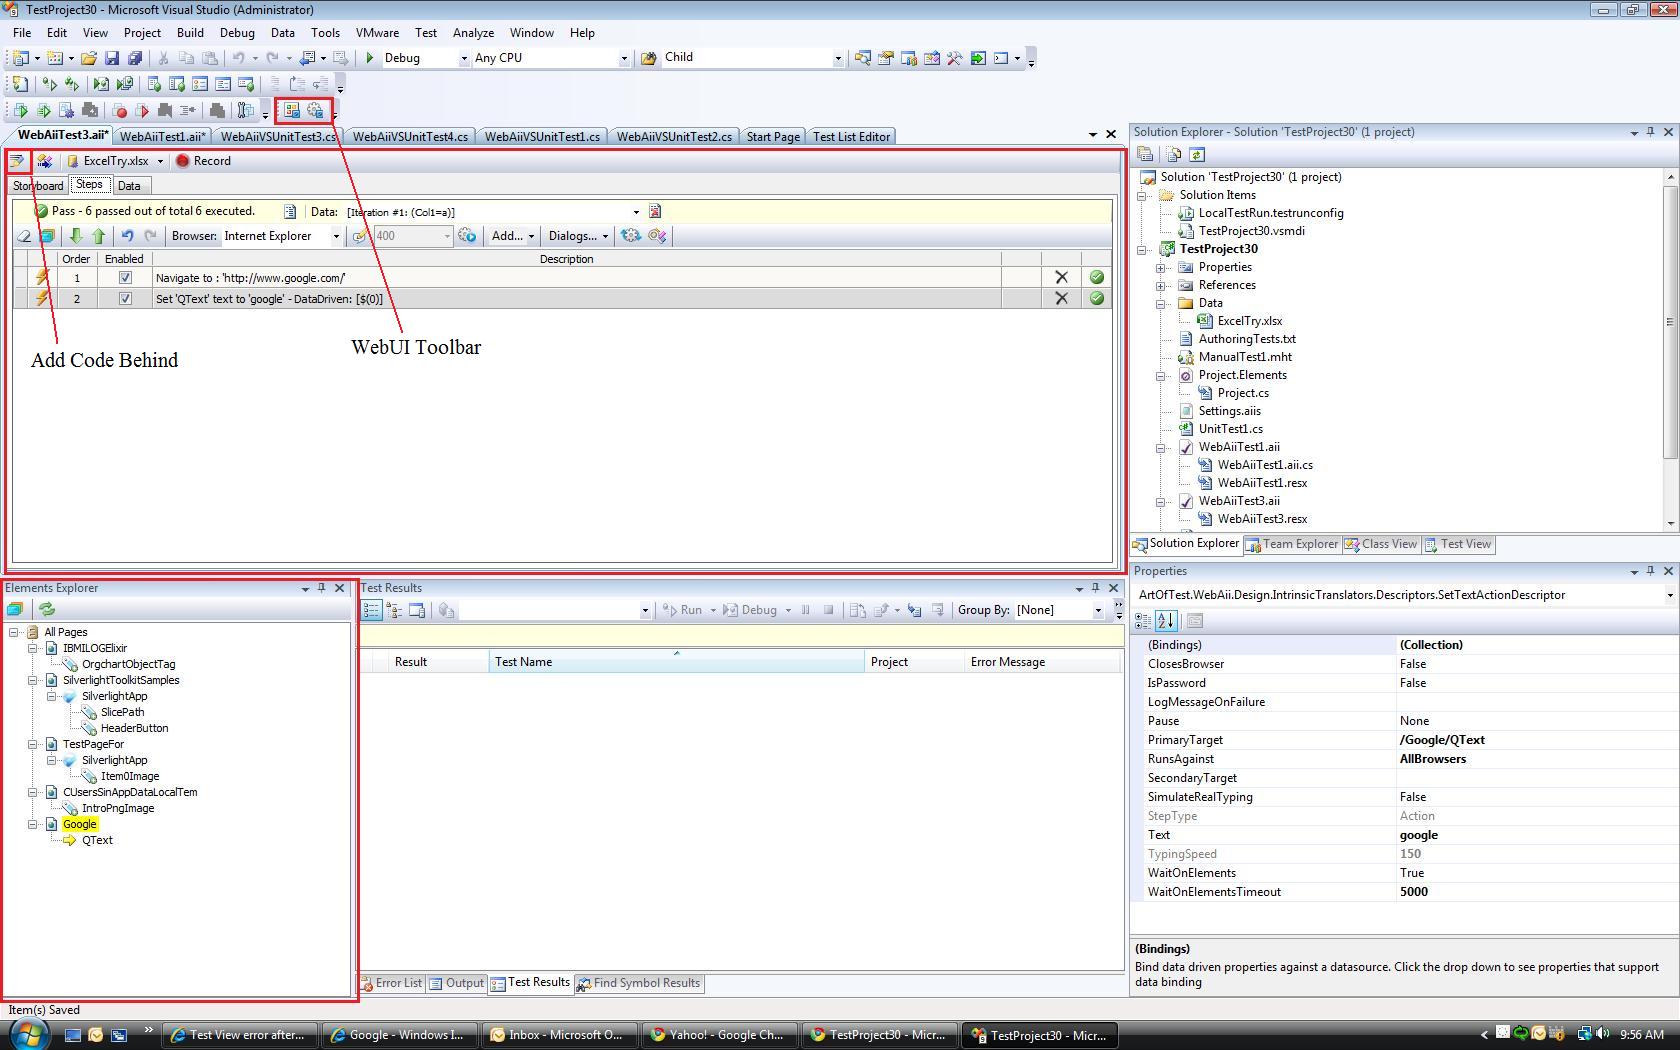Open the Analyze menu
Viewport: 1680px width, 1050px height.
click(473, 33)
